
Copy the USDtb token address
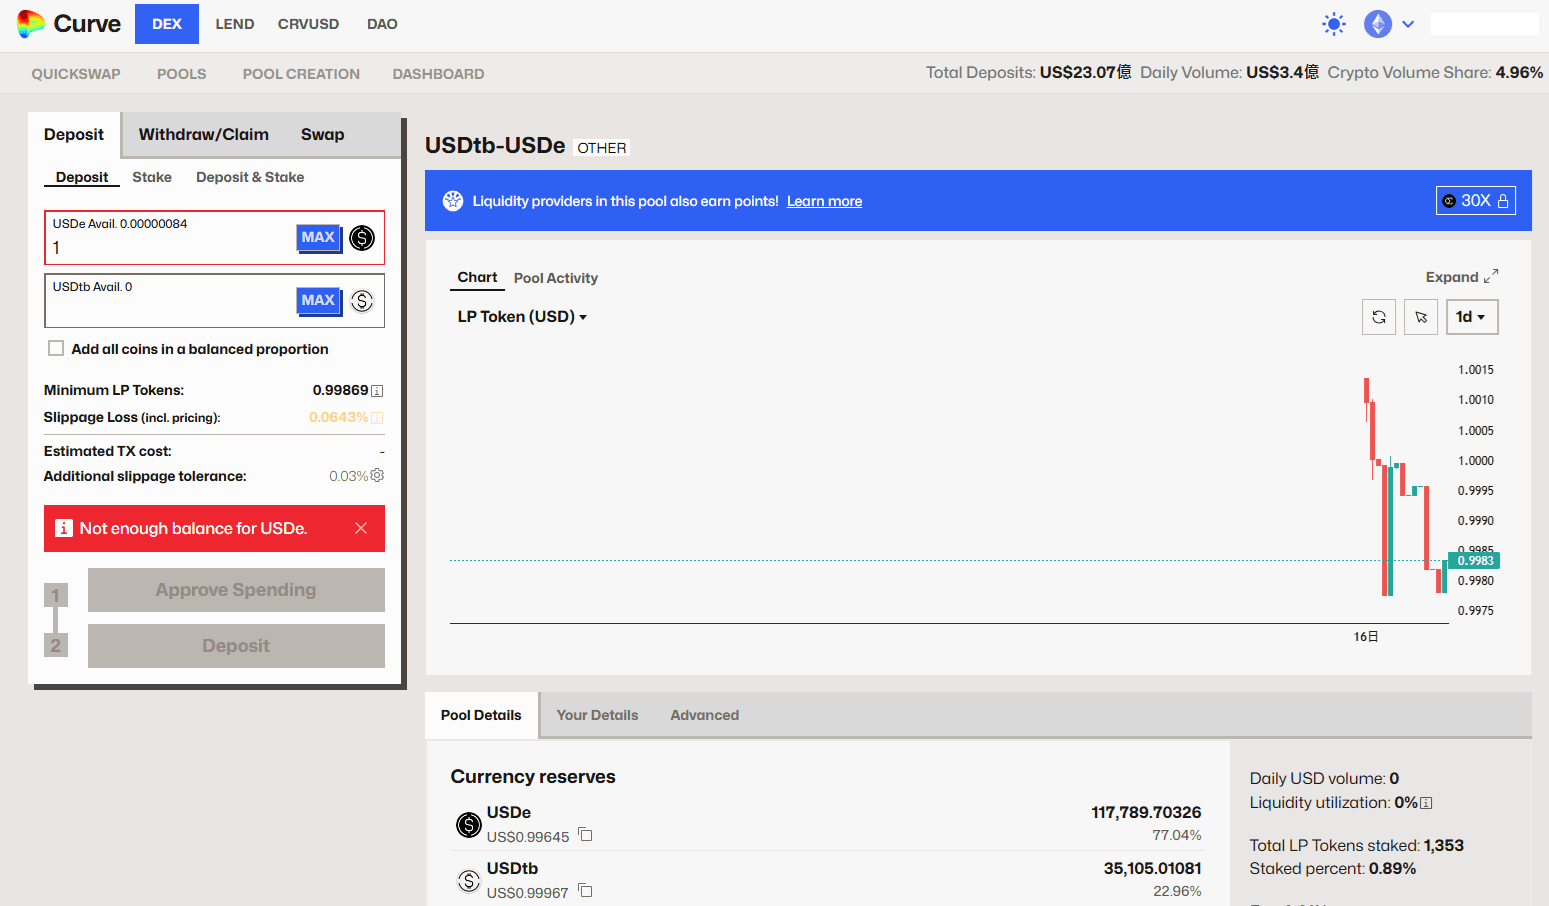point(586,891)
